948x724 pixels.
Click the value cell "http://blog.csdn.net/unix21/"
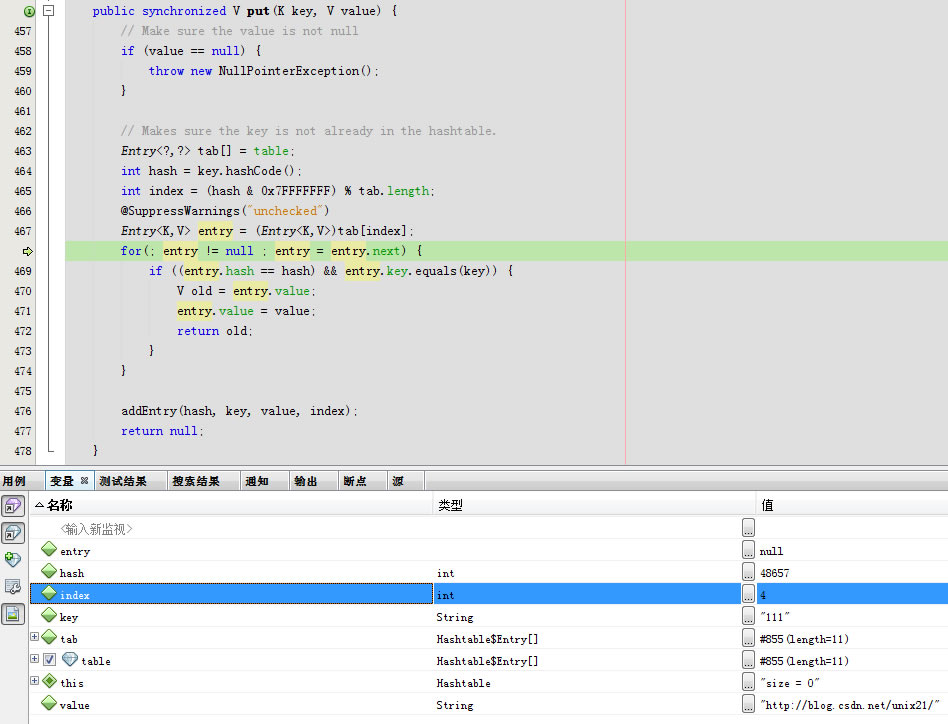[x=851, y=705]
